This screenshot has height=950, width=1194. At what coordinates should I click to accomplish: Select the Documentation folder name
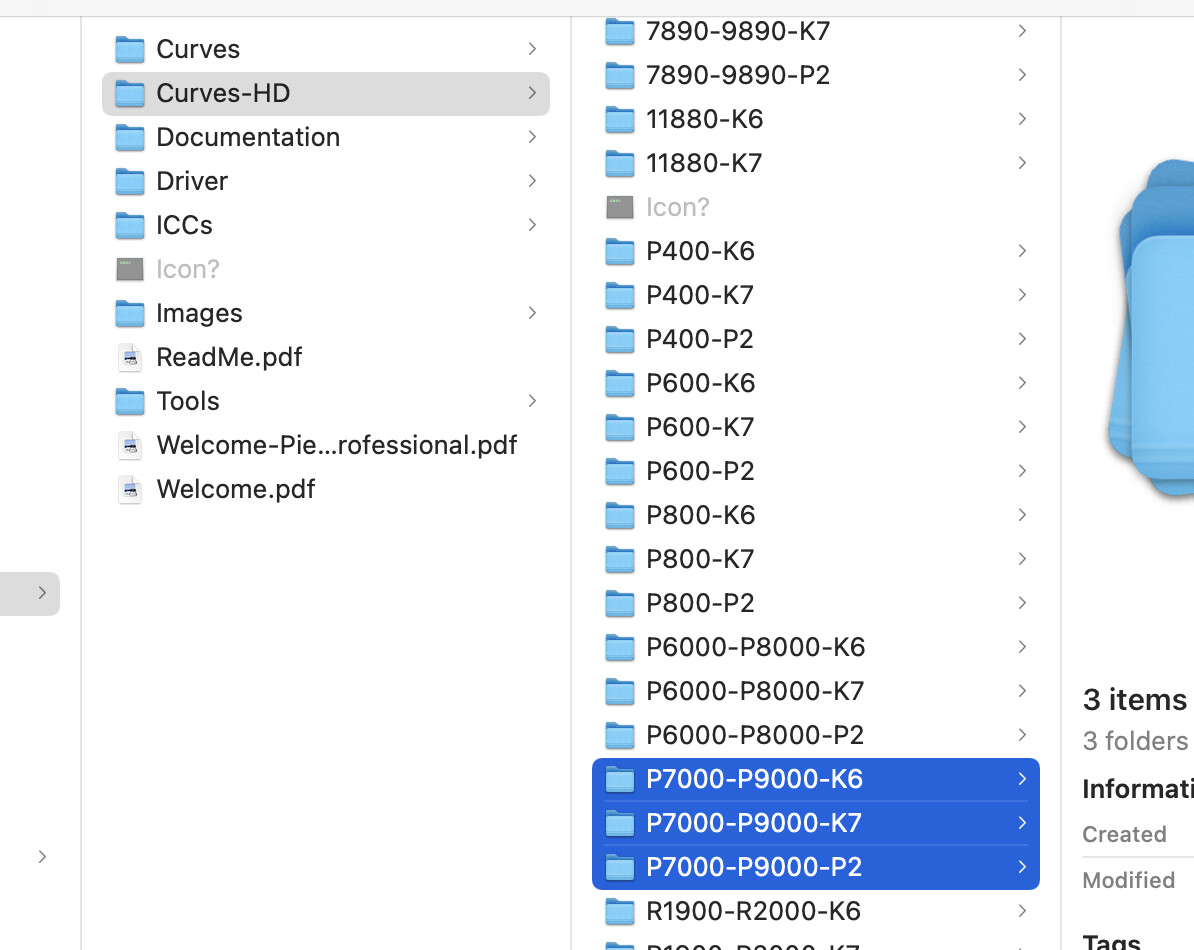pyautogui.click(x=248, y=138)
